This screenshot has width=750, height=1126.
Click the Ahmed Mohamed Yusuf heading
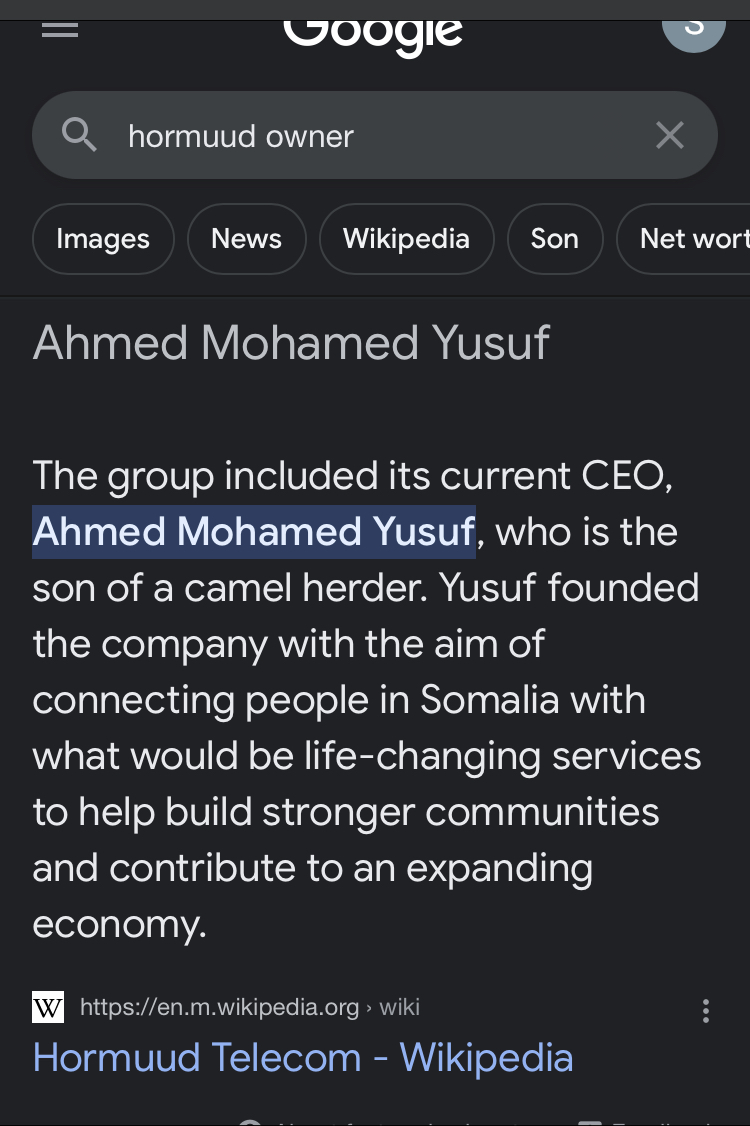(291, 343)
